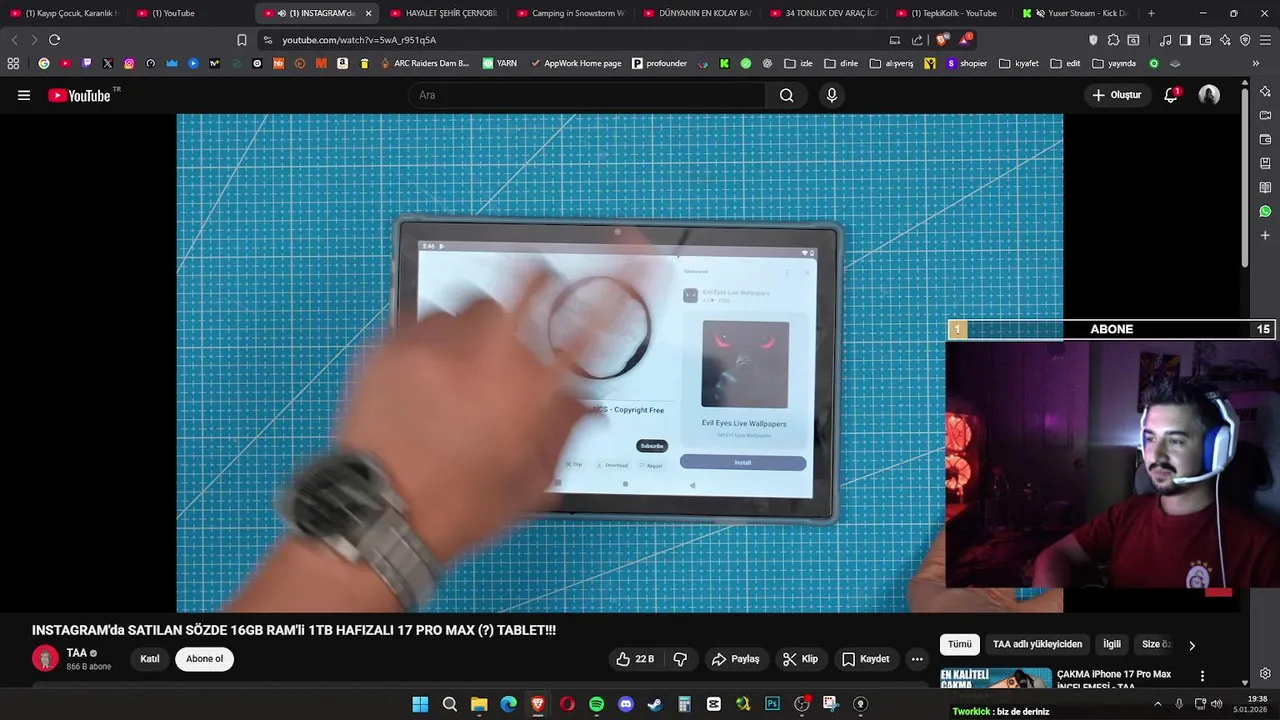Click the Paylaş share button
The image size is (1280, 720).
pos(735,659)
